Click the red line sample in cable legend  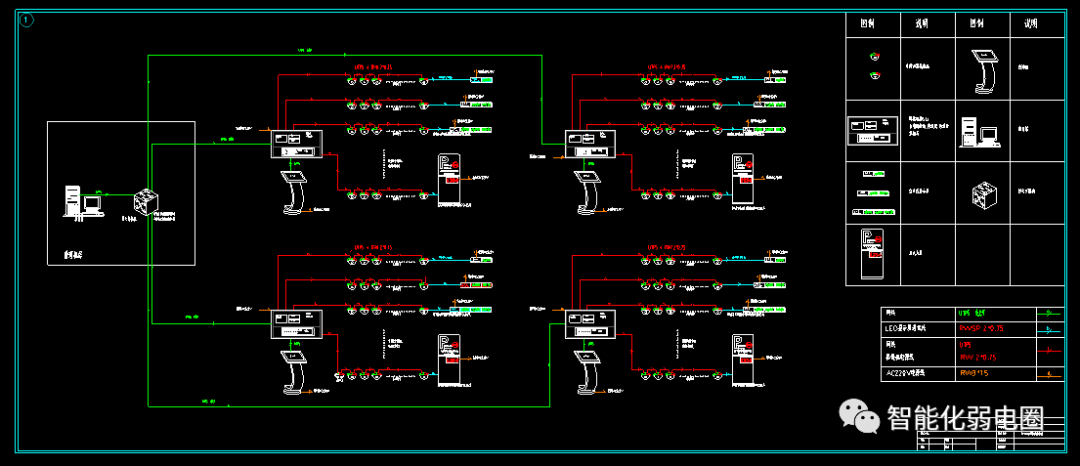[x=1051, y=350]
